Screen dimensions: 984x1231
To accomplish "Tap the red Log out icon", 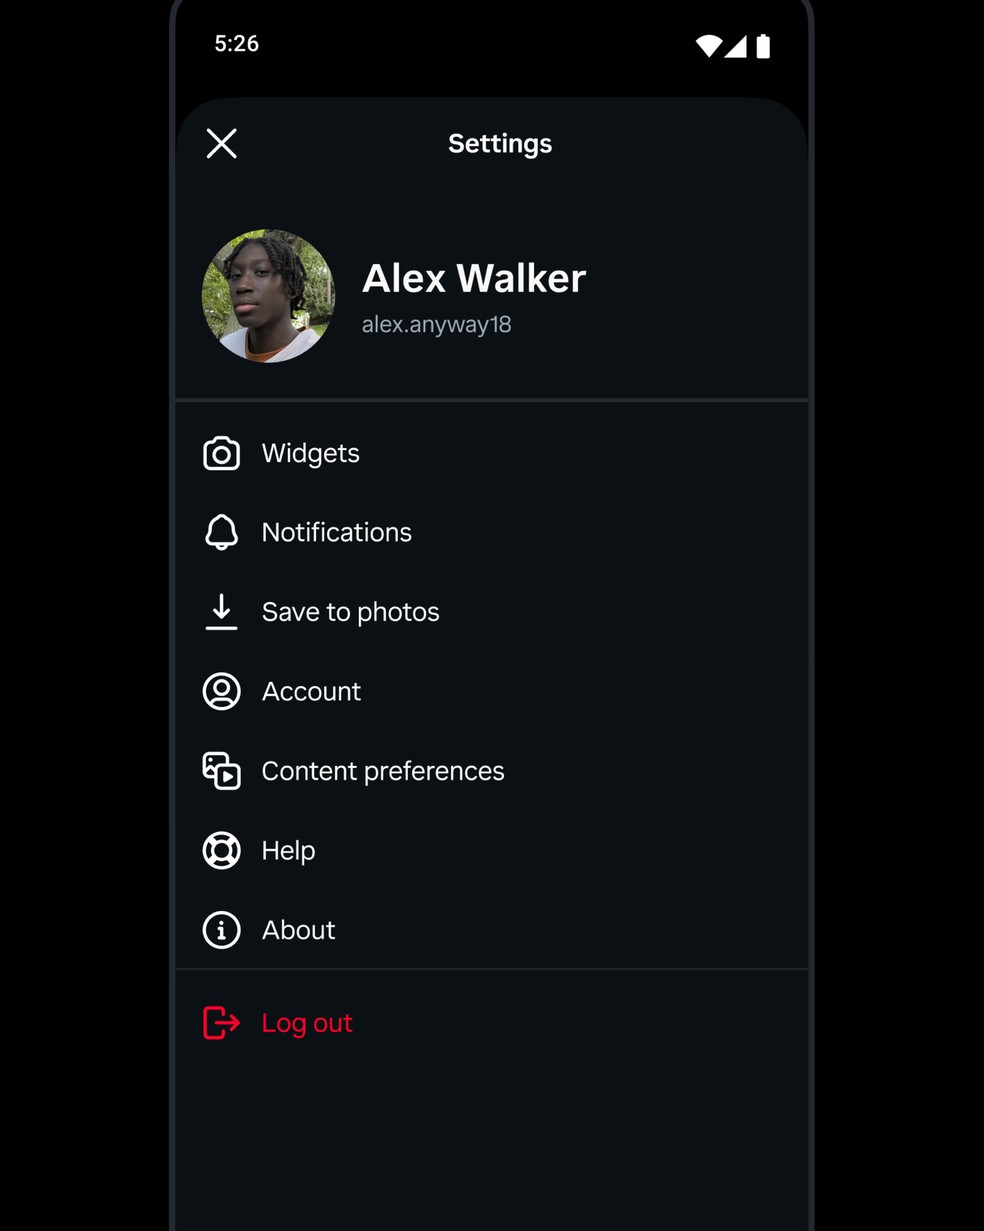I will click(x=222, y=1023).
